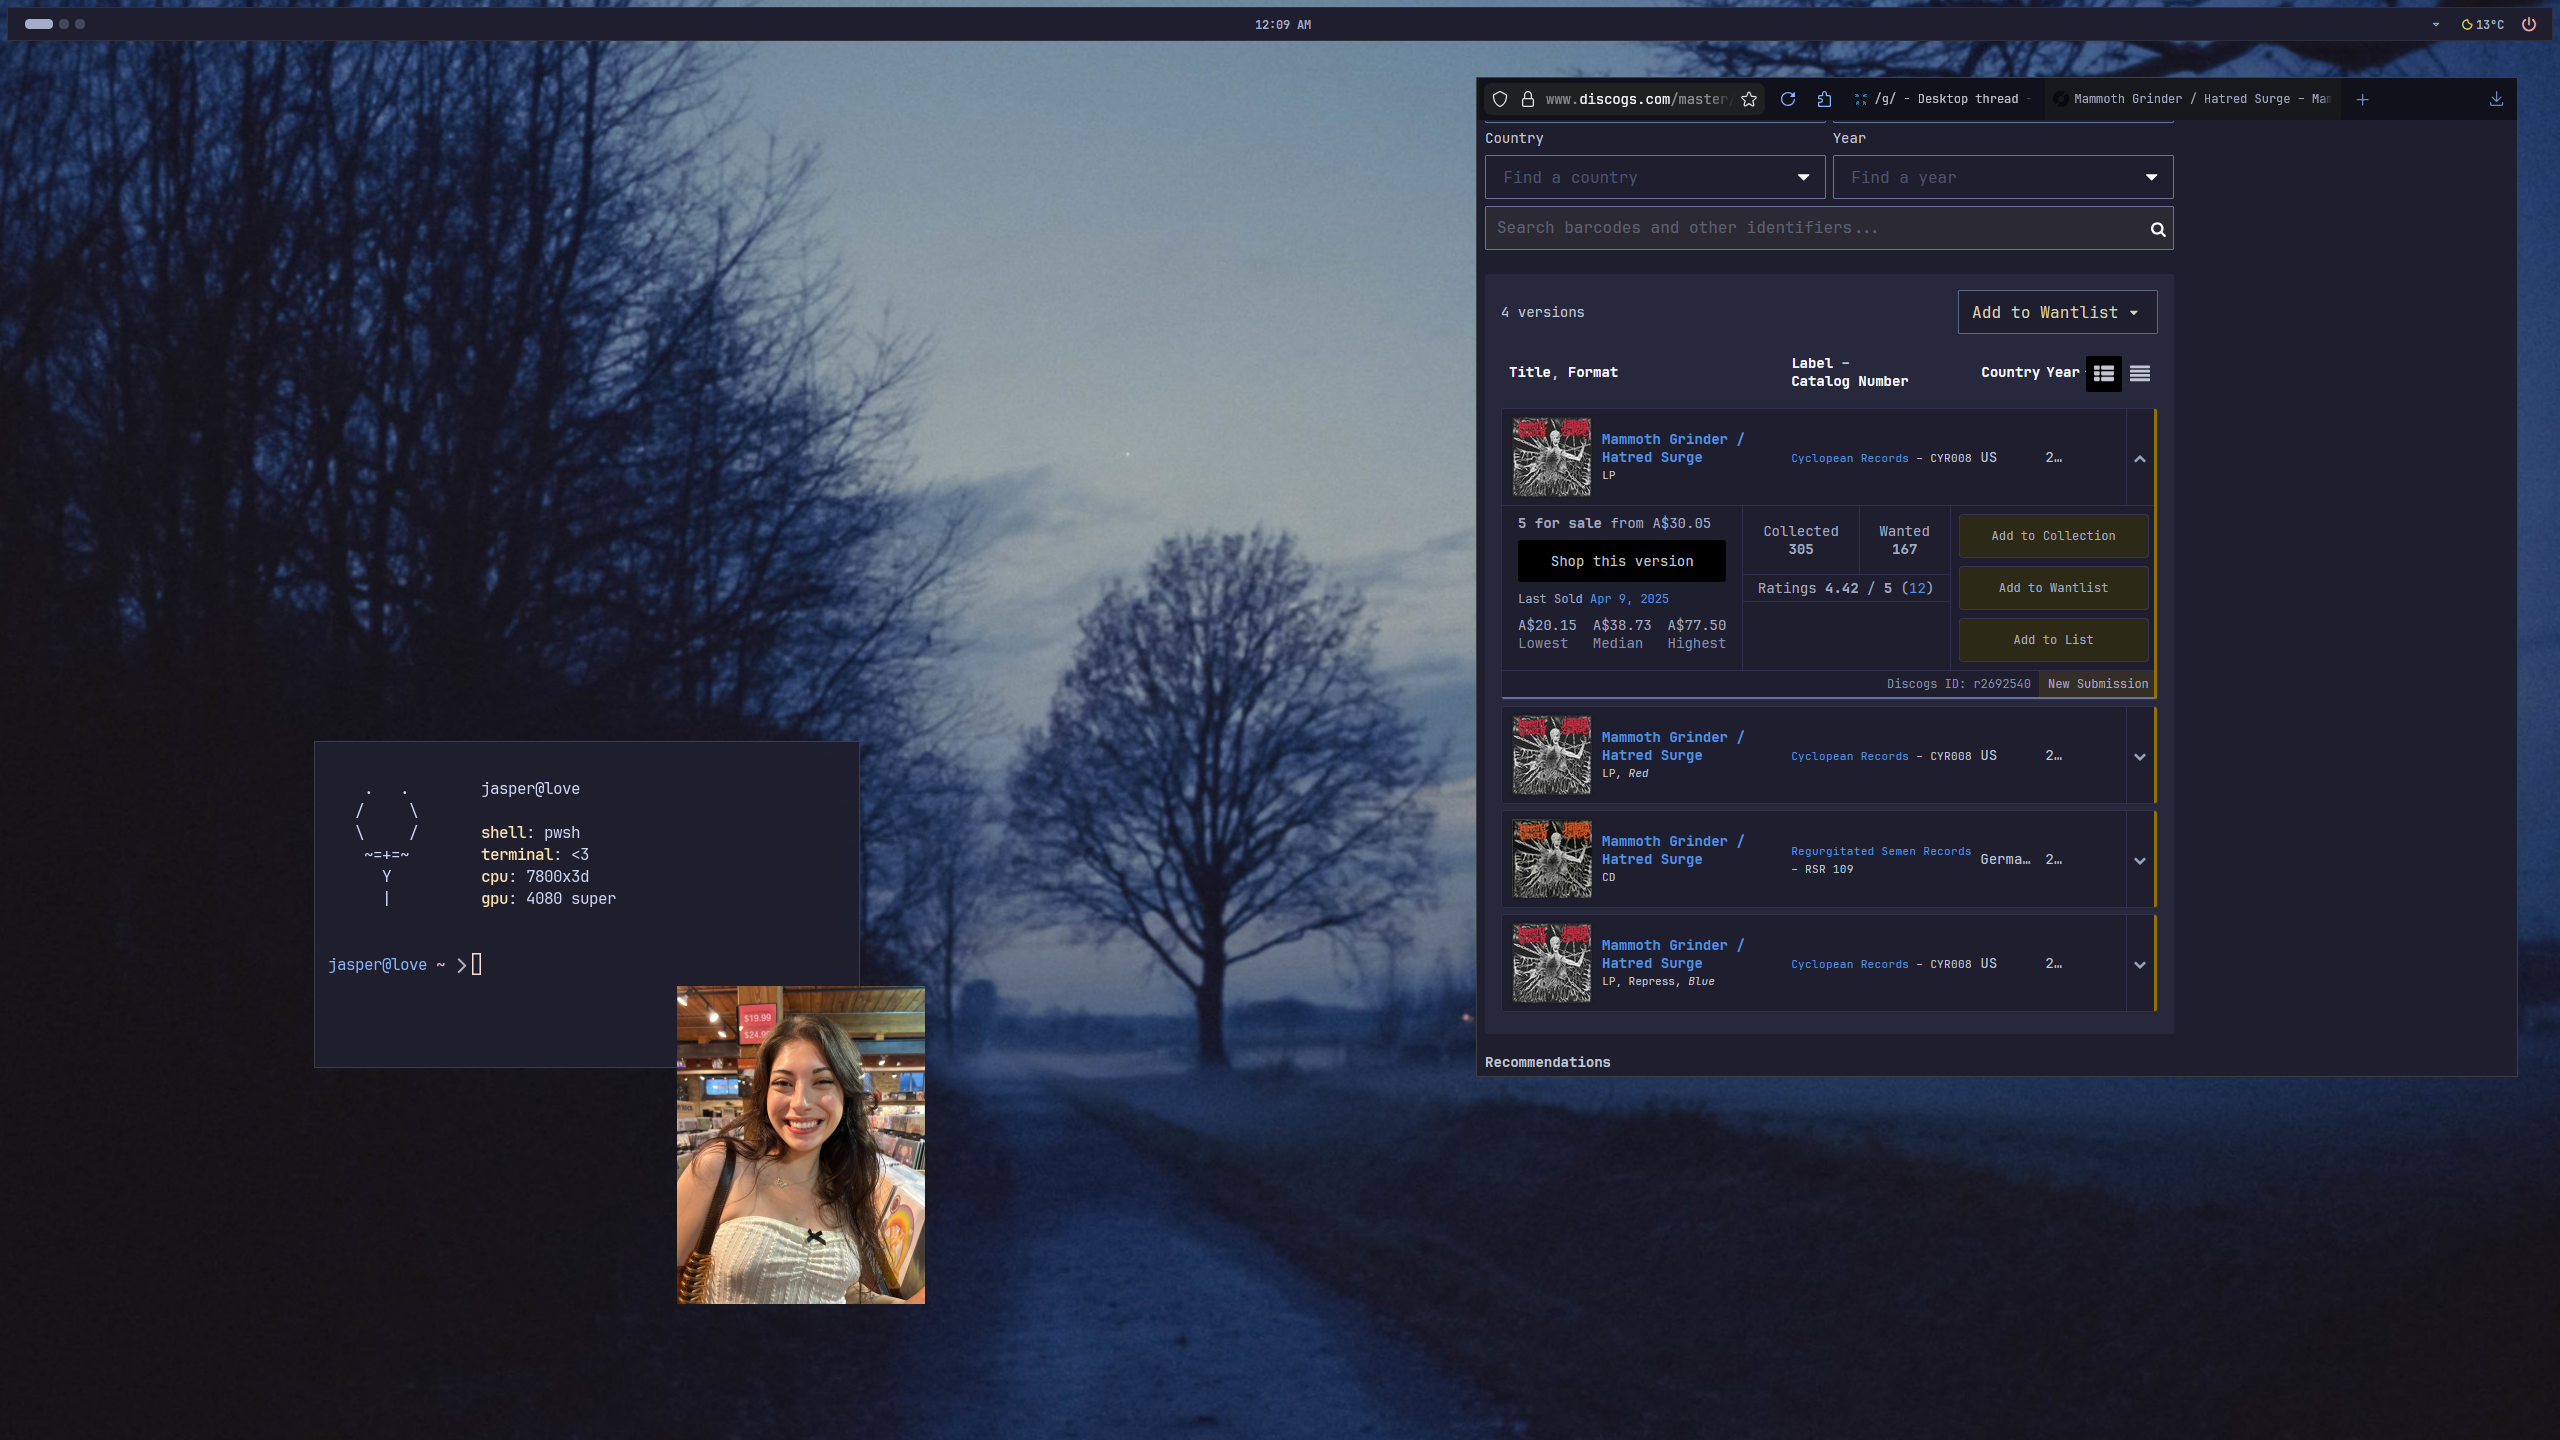Collapse the first LP version row
Image resolution: width=2560 pixels, height=1440 pixels.
(x=2140, y=459)
